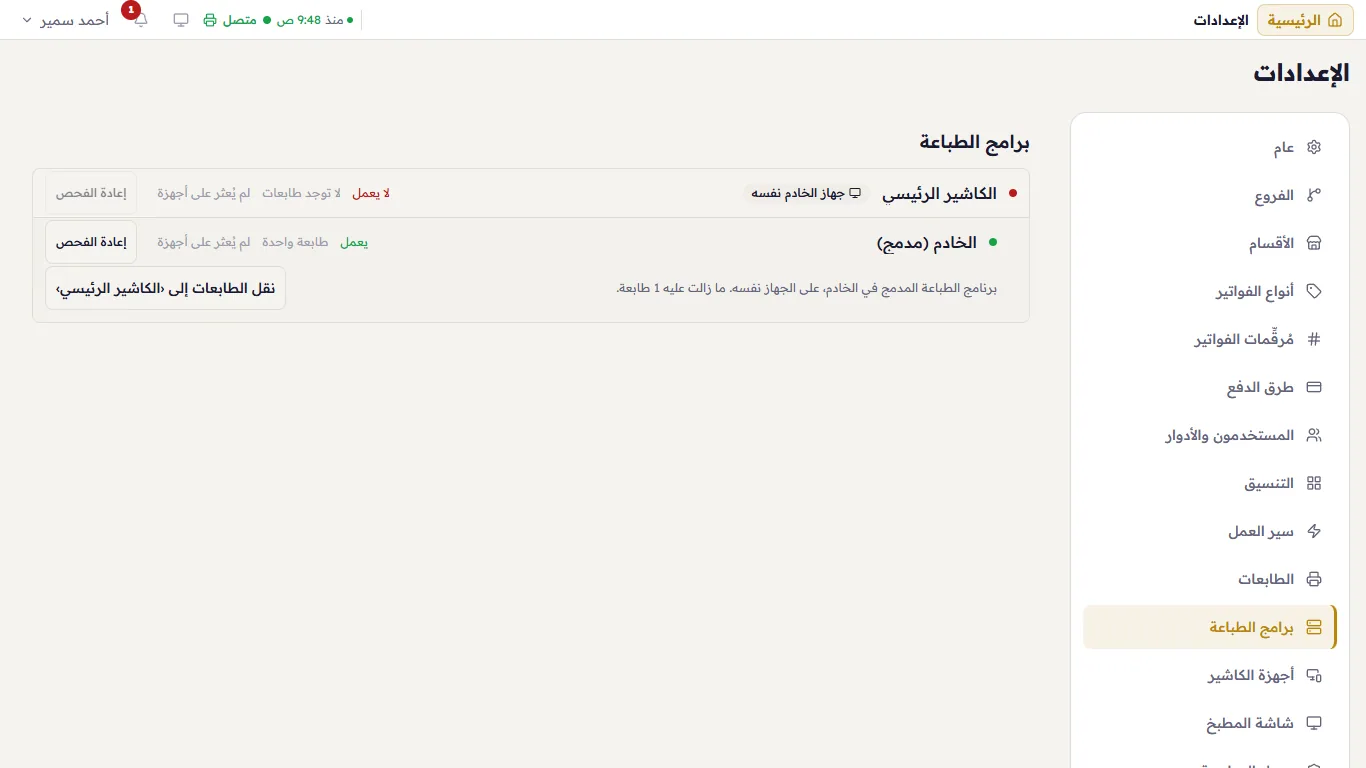
Task: Click the الإعدادات breadcrumb in top bar
Action: point(1221,20)
